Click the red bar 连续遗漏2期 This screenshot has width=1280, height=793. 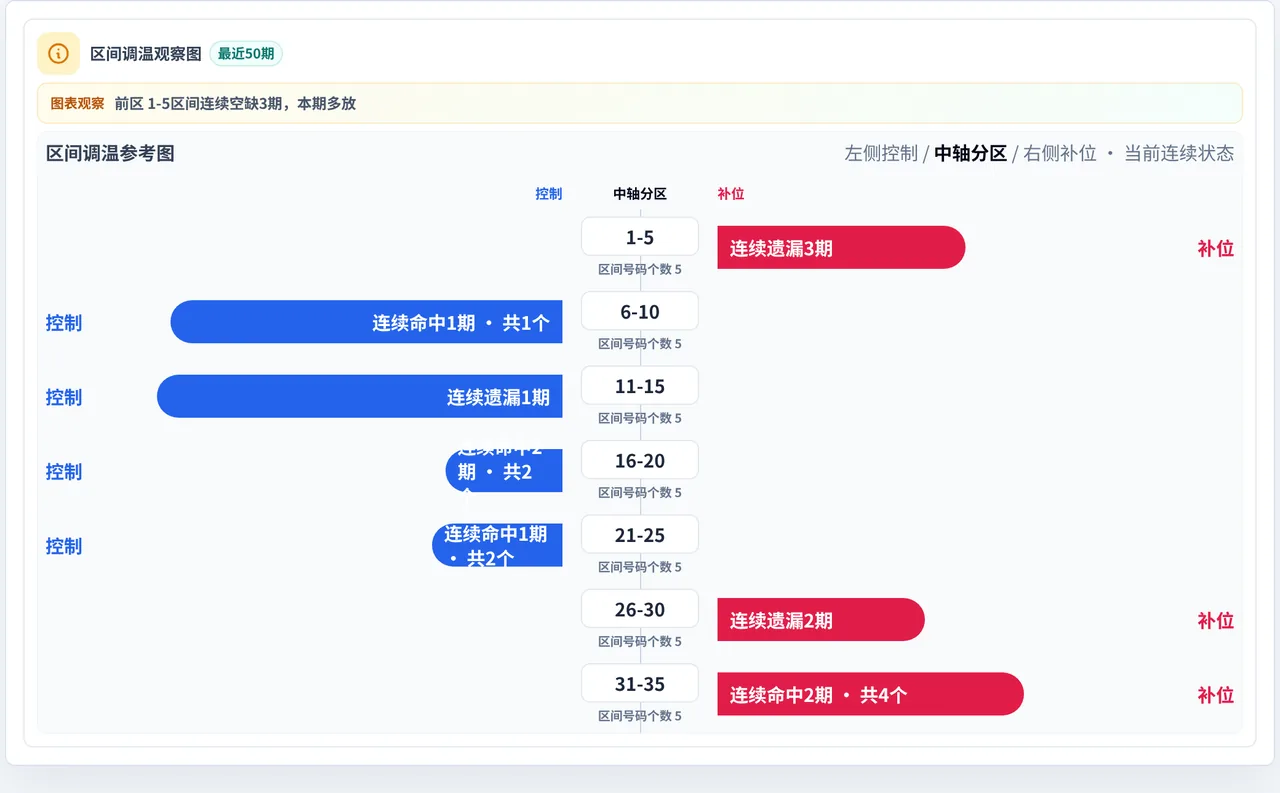pos(821,620)
